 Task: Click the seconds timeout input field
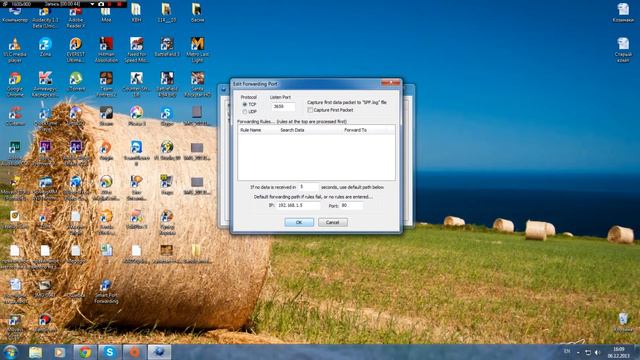click(x=308, y=187)
